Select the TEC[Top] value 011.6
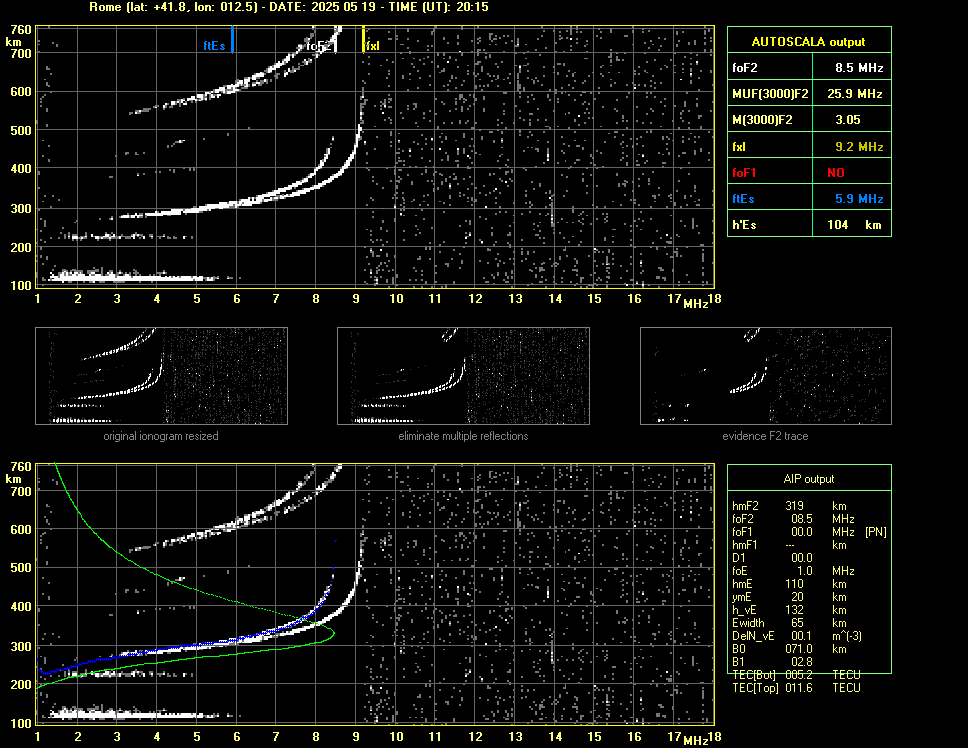 pyautogui.click(x=798, y=688)
